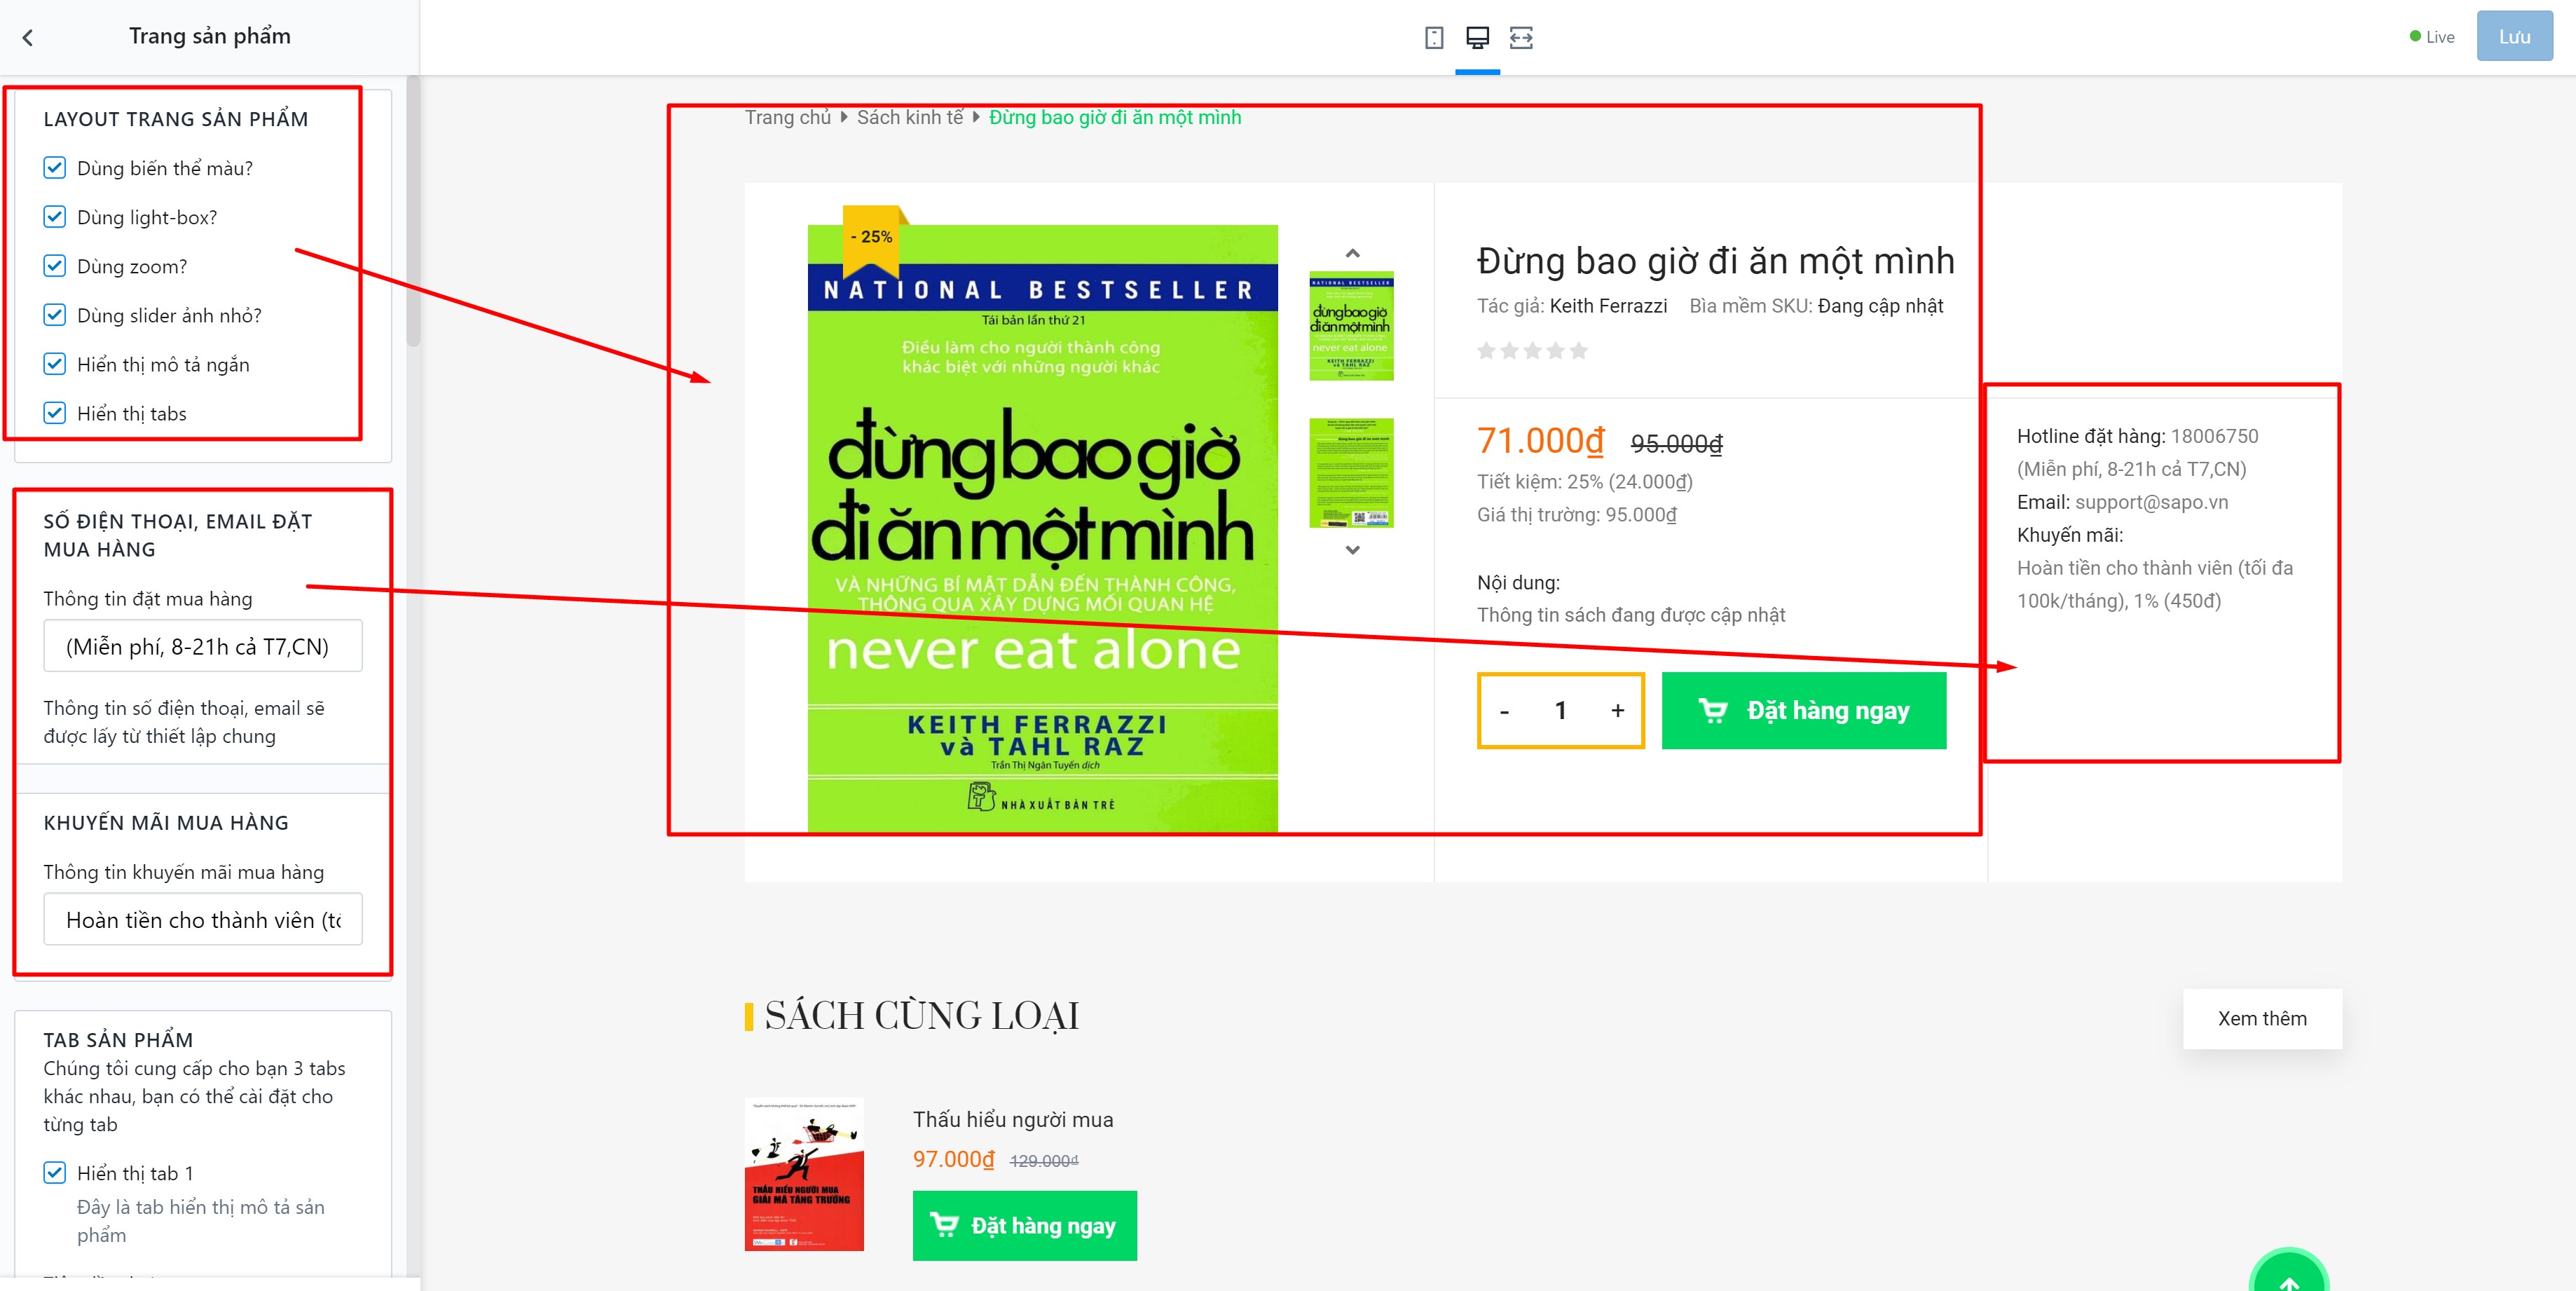2576x1291 pixels.
Task: Click main Đặt hàng ngay button
Action: coord(1803,710)
